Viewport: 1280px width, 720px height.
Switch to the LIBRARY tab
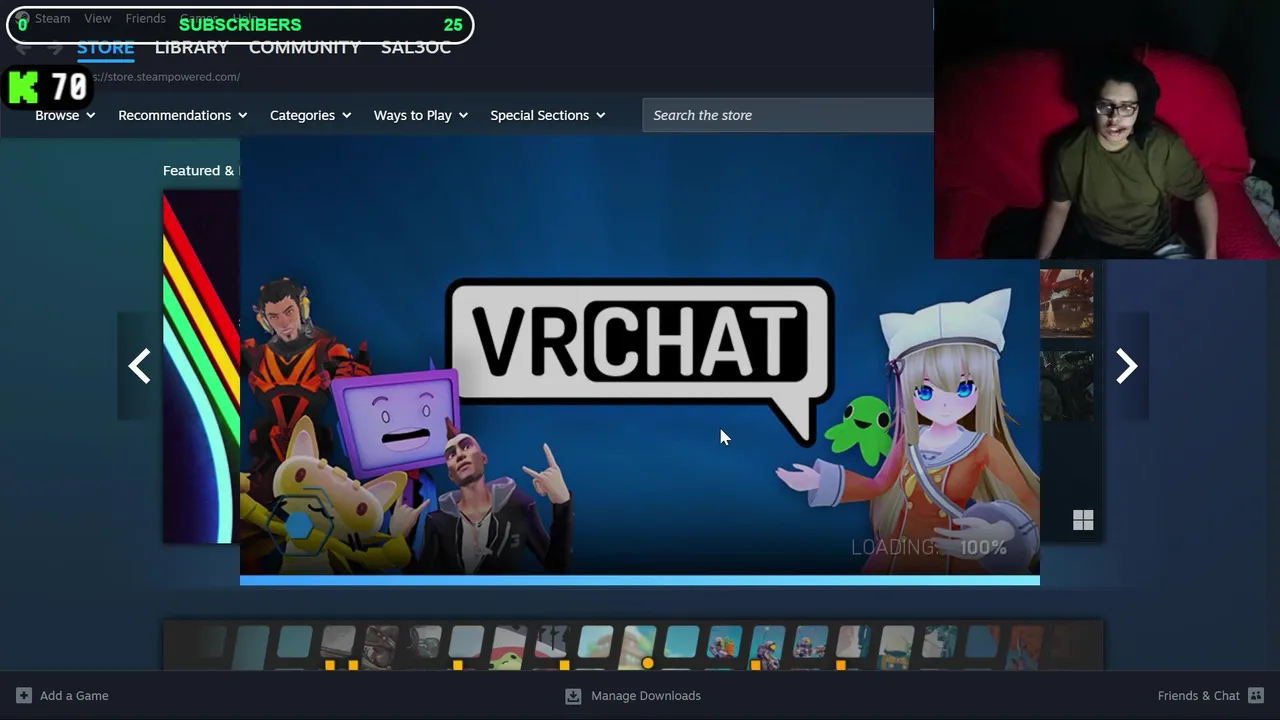[191, 47]
